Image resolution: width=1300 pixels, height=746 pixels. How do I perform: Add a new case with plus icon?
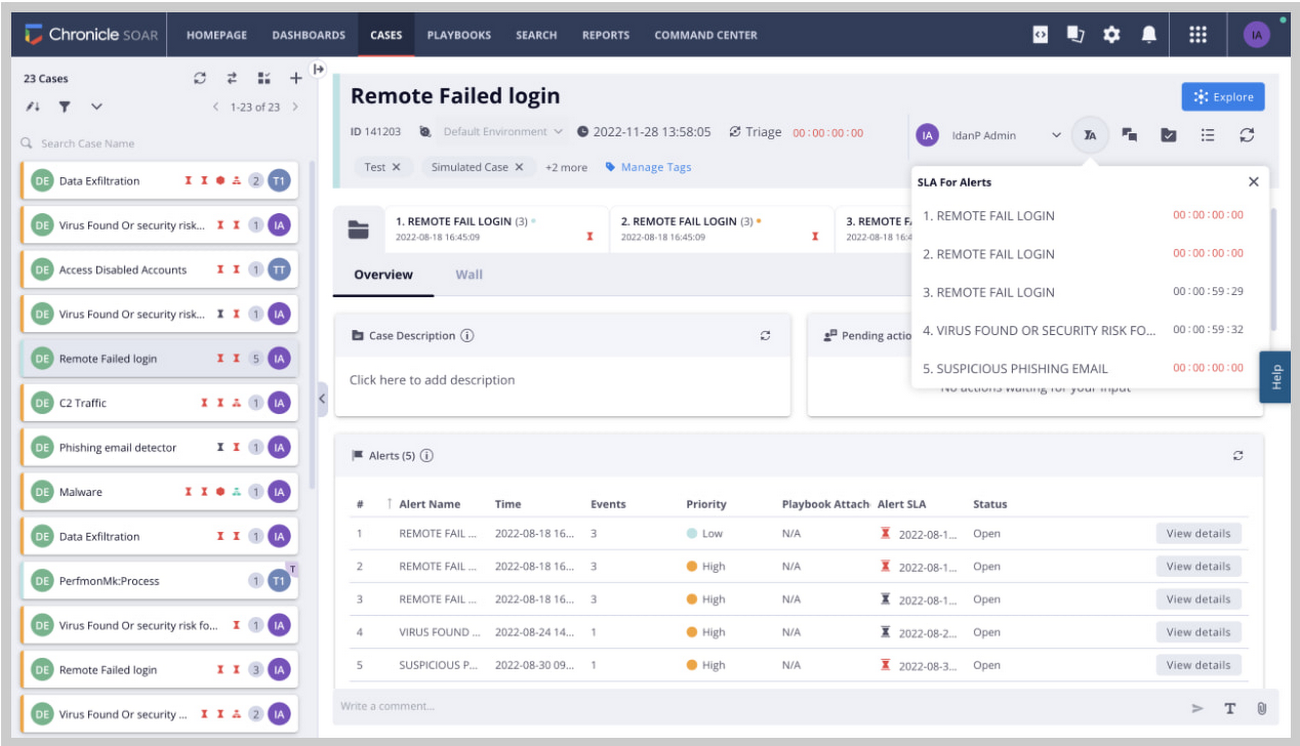click(x=295, y=78)
